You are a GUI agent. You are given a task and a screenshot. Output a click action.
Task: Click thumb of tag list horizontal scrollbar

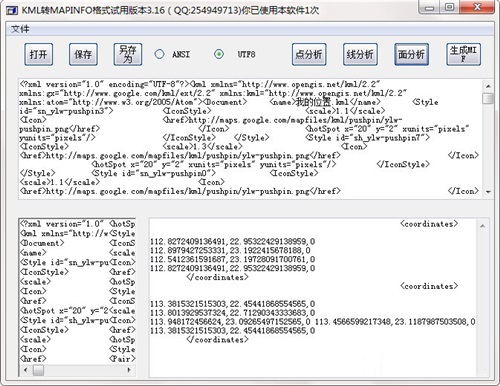click(x=38, y=370)
